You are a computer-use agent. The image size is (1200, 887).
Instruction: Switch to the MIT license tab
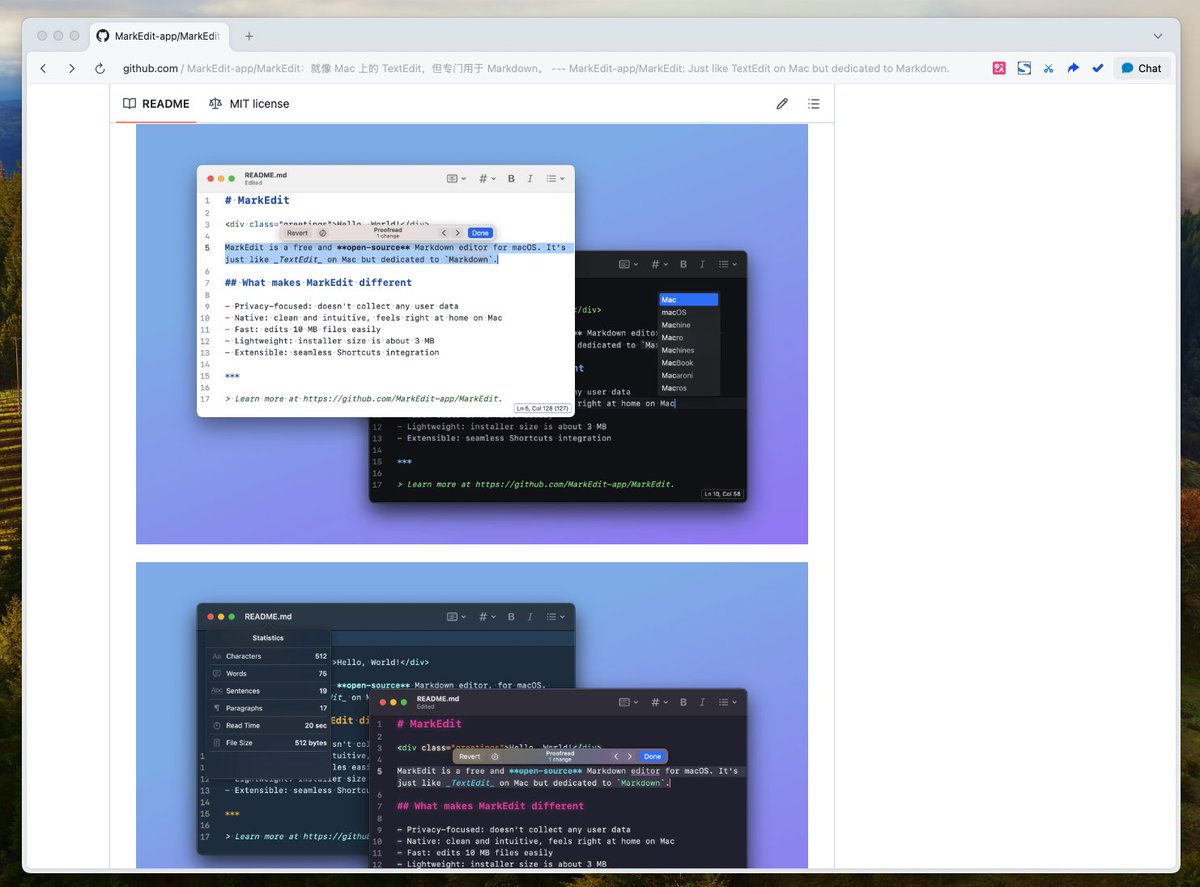249,103
